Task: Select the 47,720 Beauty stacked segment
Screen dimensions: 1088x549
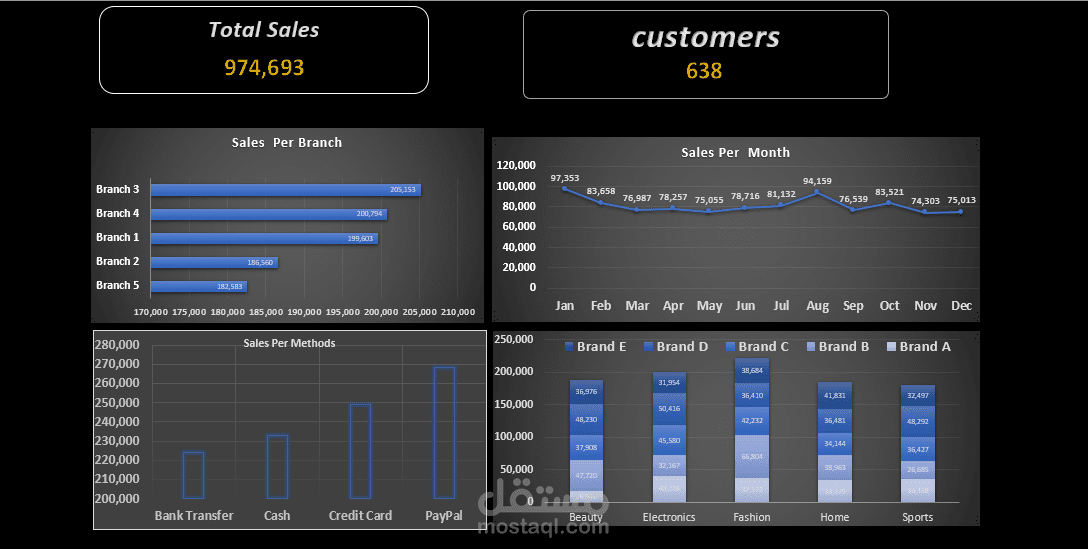Action: [x=586, y=475]
